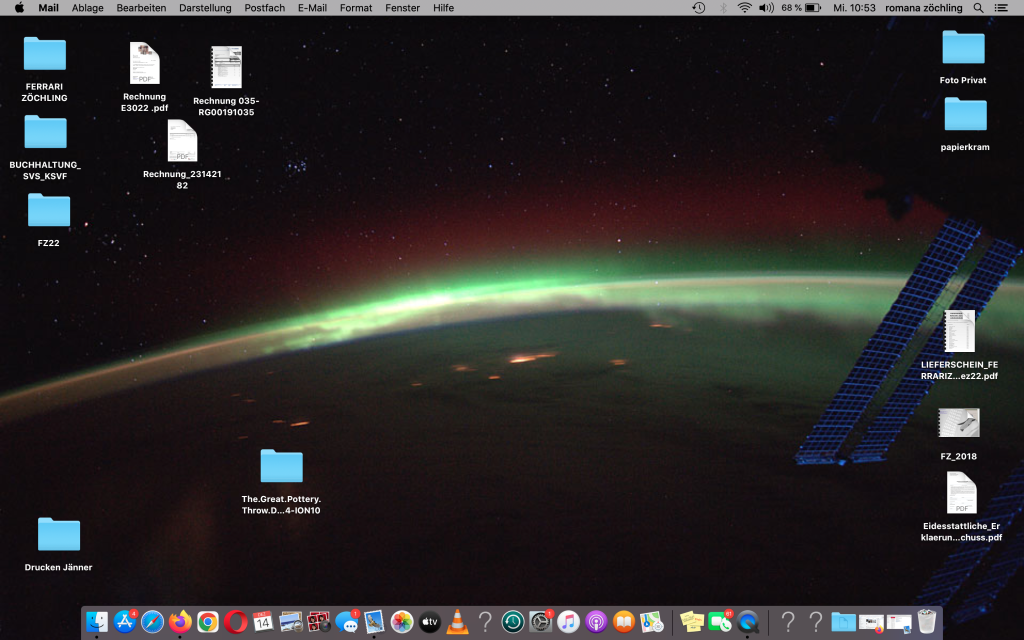The image size is (1024, 640).
Task: Select the Rechnung E3022 .pdf file
Action: click(x=145, y=64)
